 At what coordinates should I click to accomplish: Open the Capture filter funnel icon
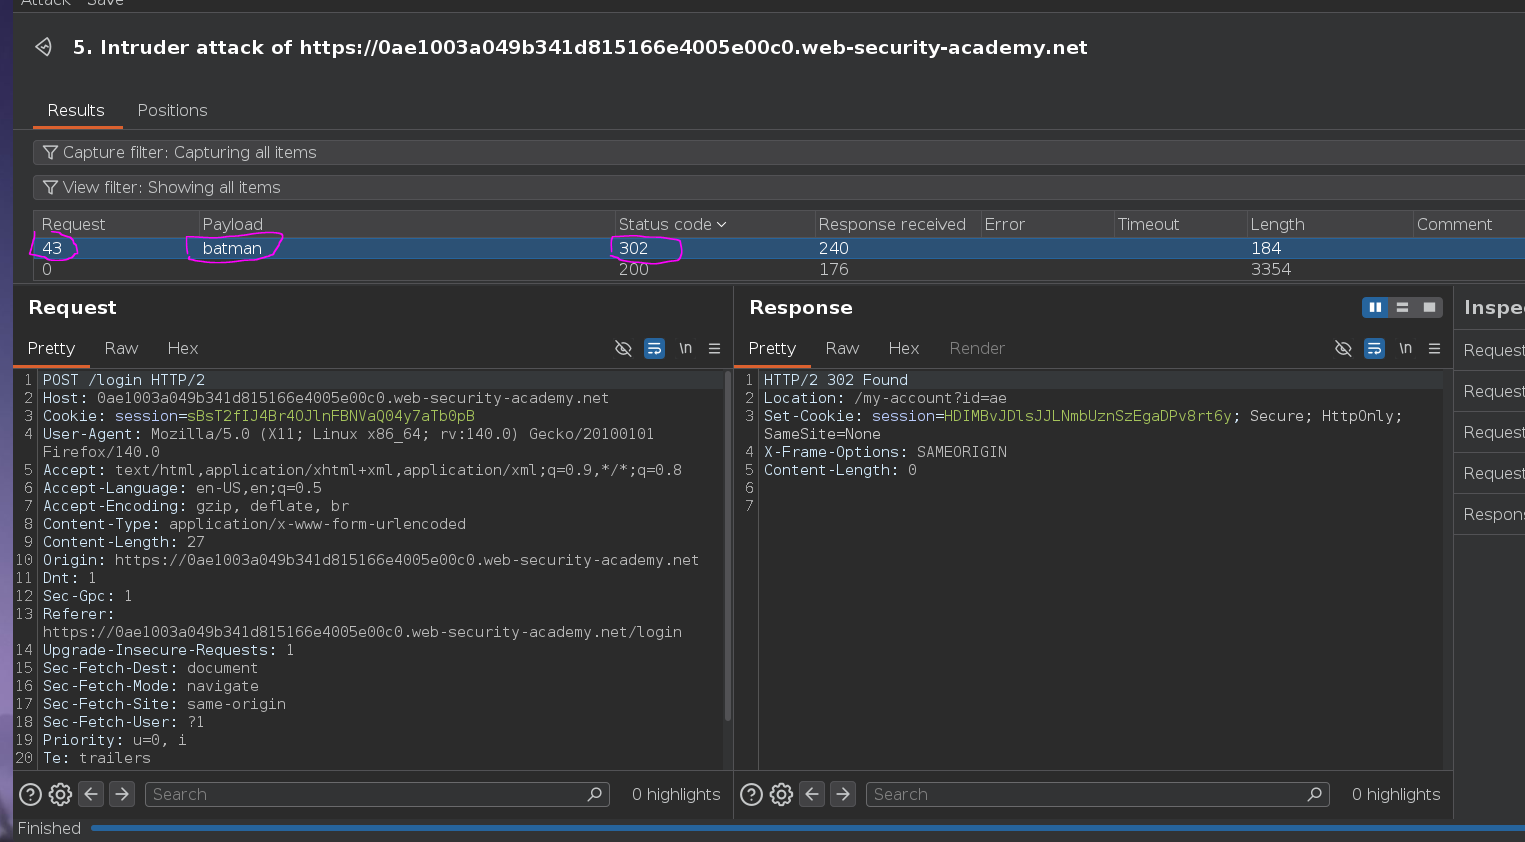[x=50, y=152]
